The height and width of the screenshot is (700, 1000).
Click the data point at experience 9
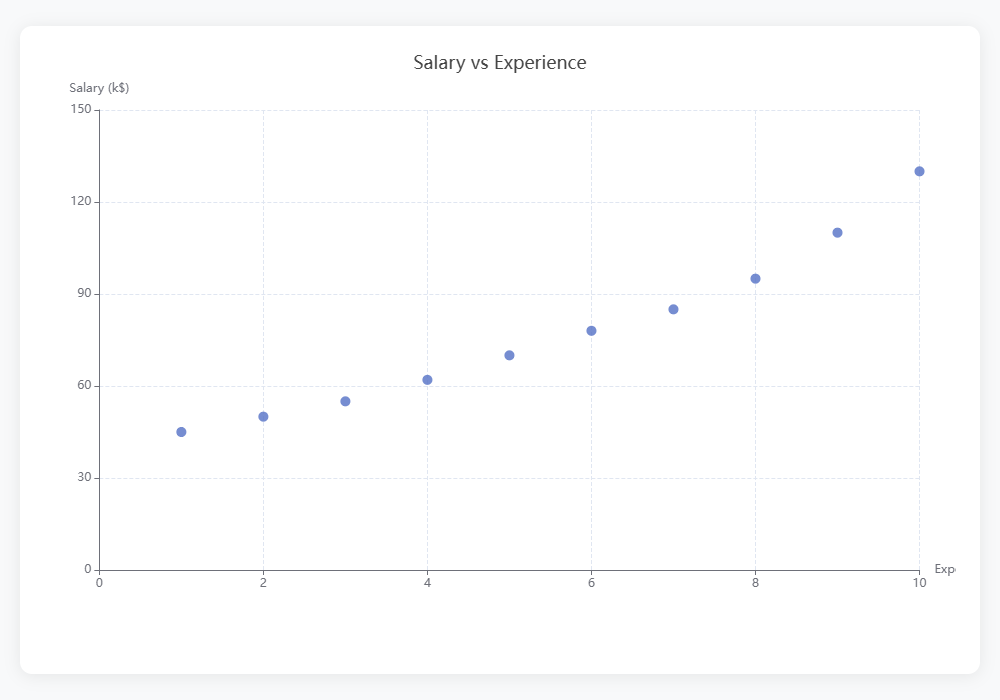(x=837, y=233)
